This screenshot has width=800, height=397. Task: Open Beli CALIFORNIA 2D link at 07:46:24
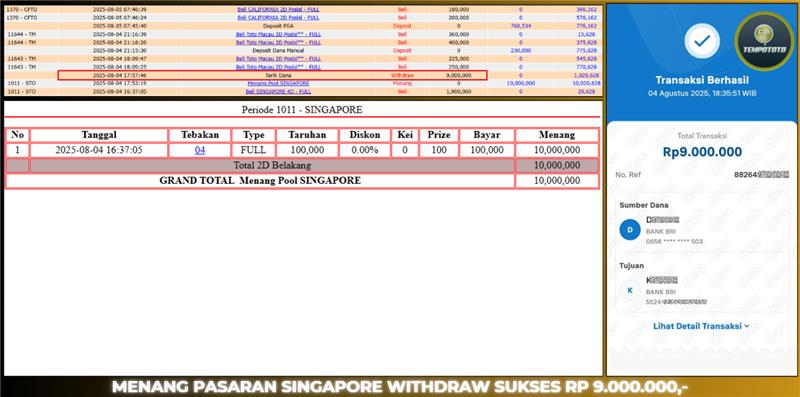pos(279,17)
